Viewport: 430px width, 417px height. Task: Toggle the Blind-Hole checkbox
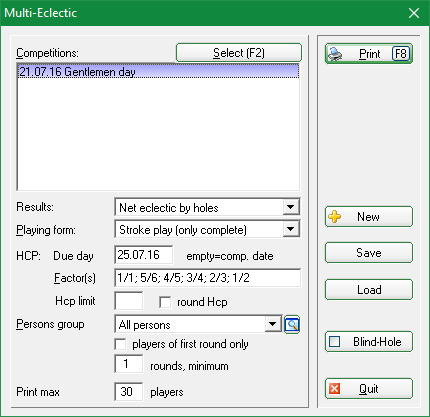pos(334,342)
